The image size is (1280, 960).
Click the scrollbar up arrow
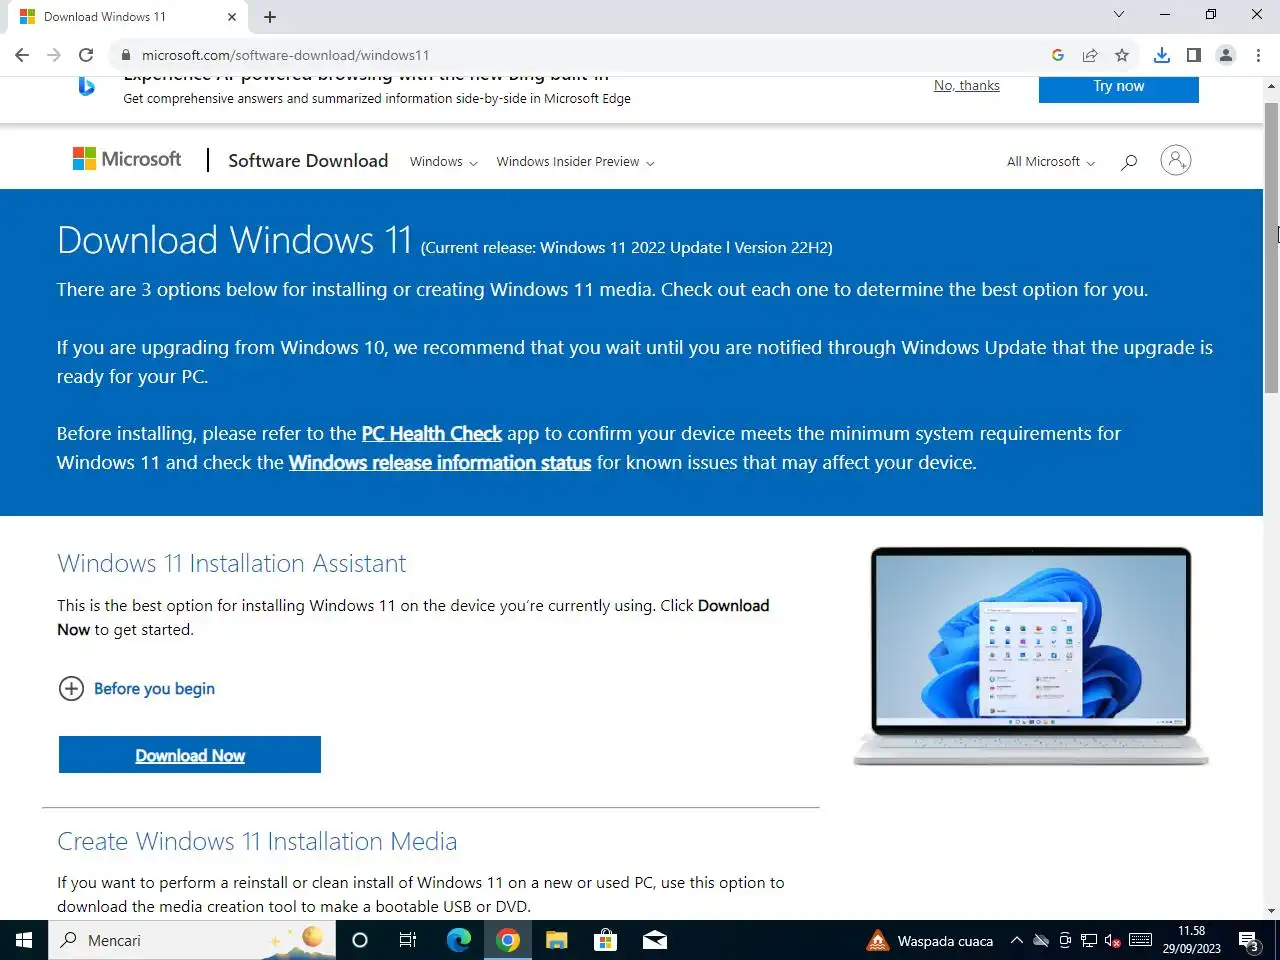point(1271,87)
